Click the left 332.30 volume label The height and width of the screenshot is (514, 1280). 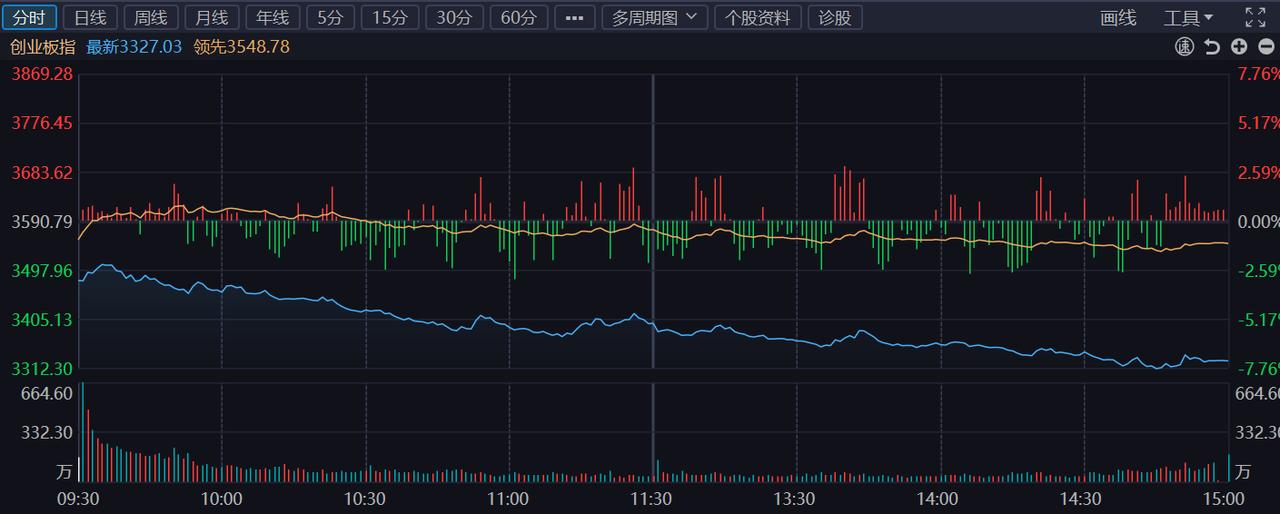(x=46, y=432)
